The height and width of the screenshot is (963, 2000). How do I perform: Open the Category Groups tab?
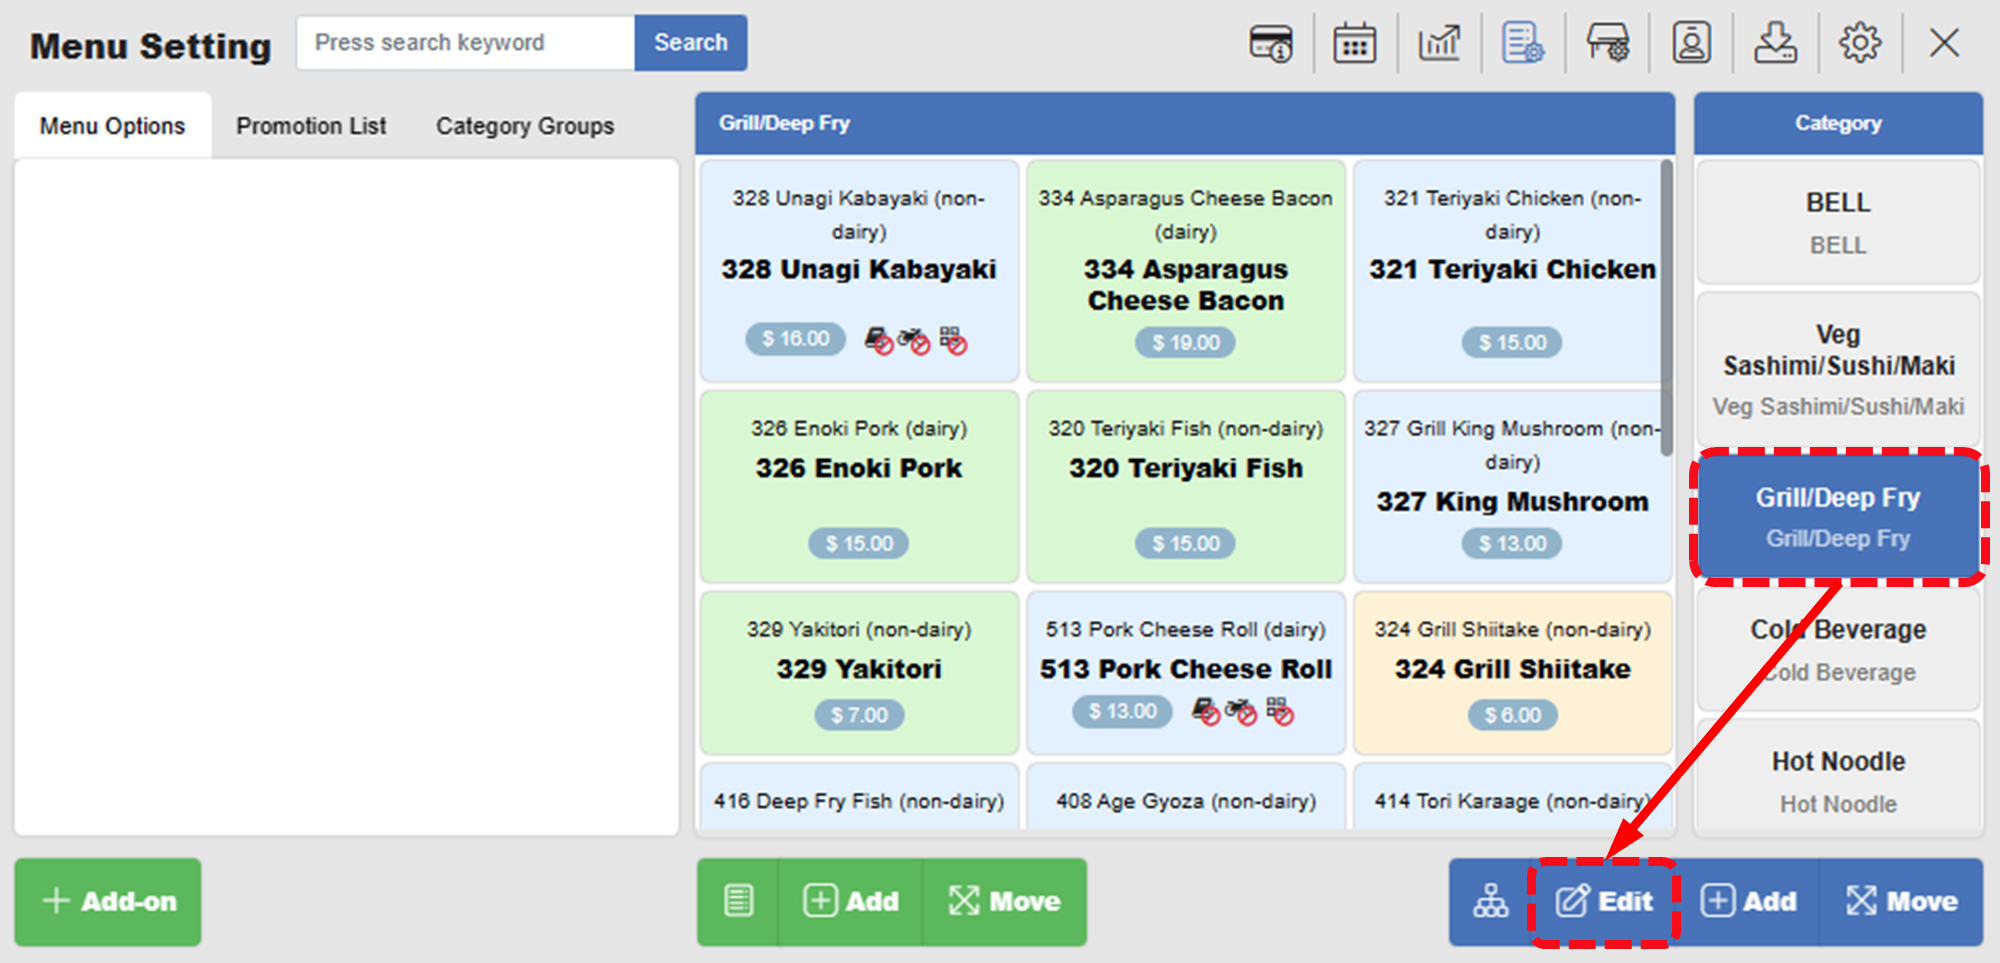click(524, 125)
